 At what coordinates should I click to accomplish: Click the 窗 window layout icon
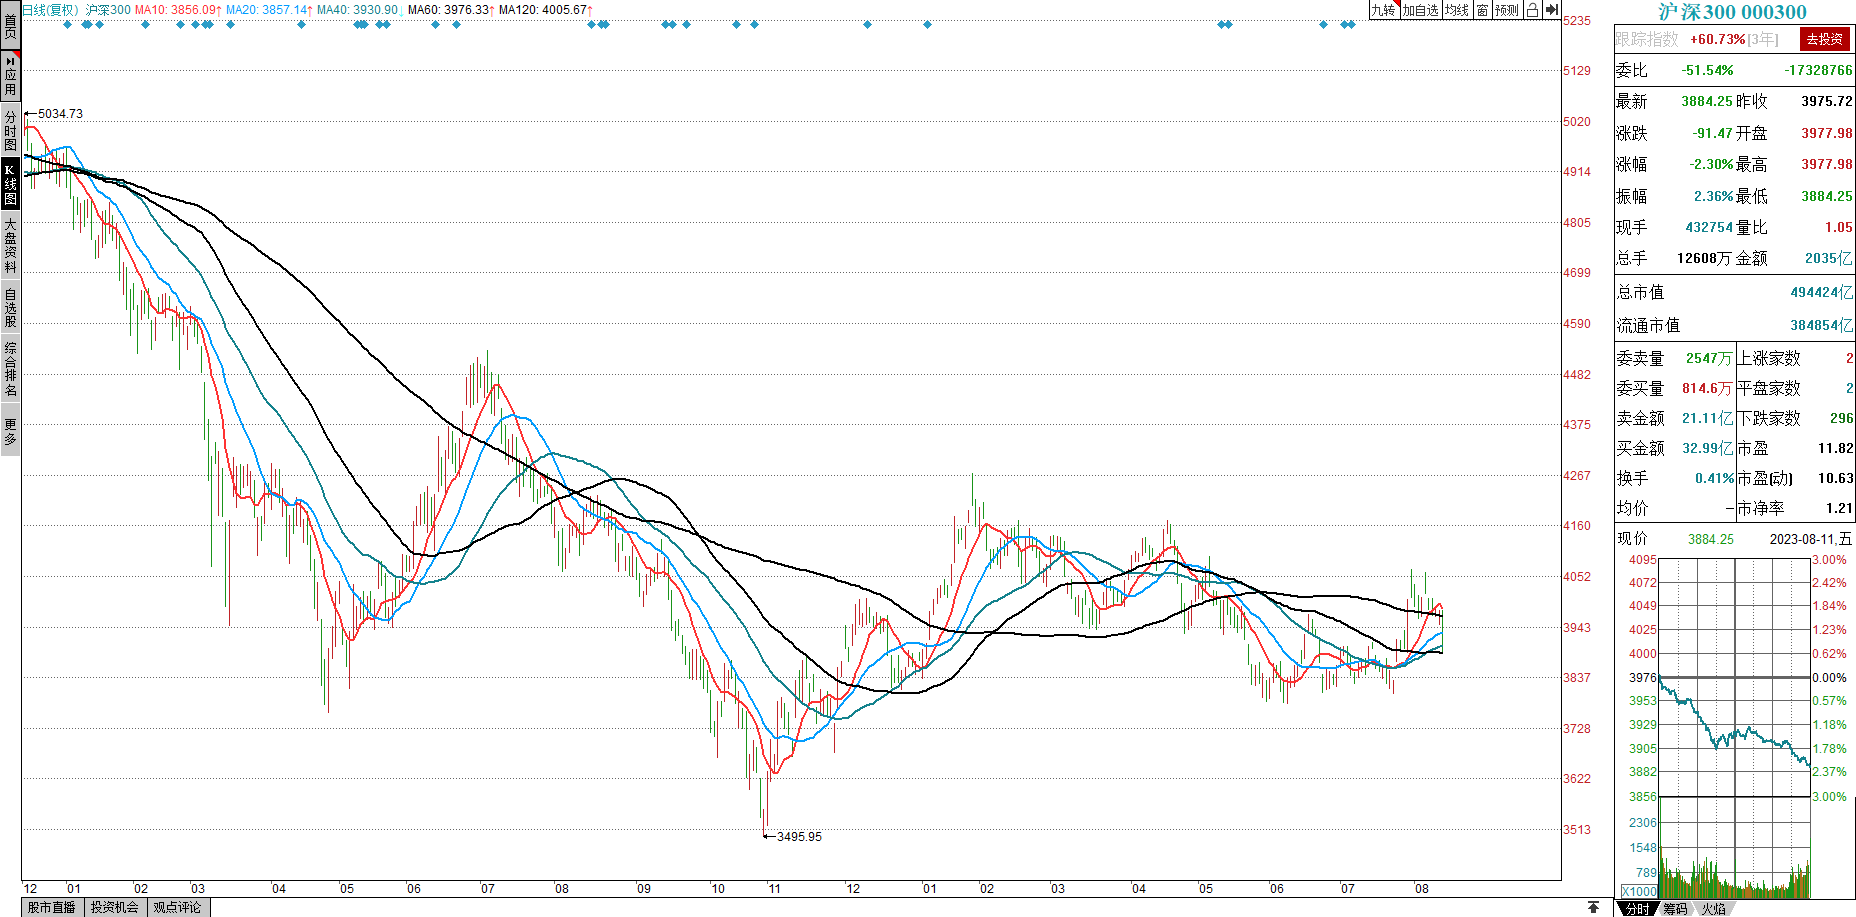pyautogui.click(x=1482, y=10)
